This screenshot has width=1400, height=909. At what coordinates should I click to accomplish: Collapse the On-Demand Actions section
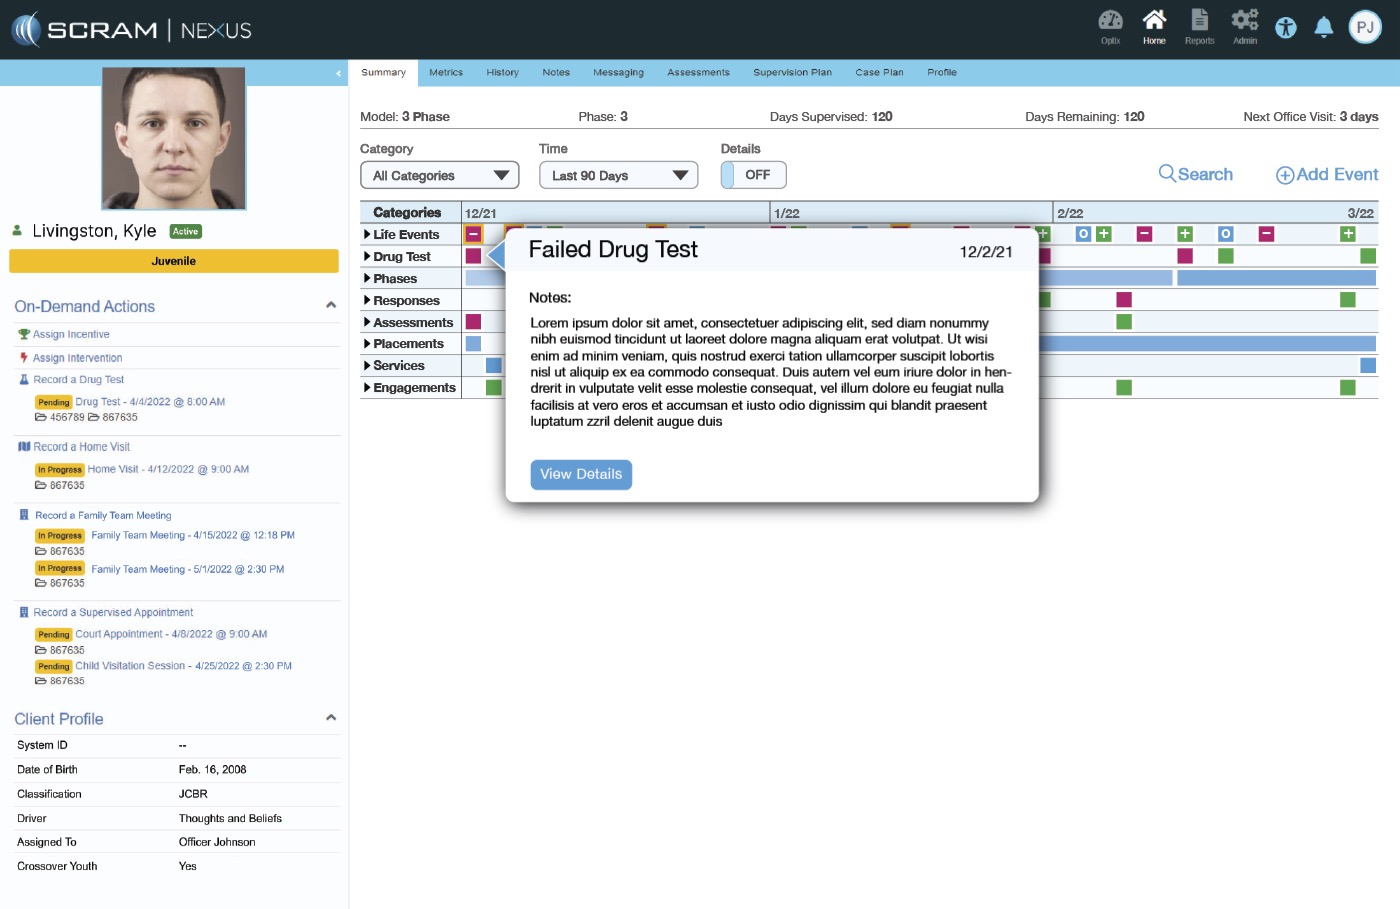(331, 305)
